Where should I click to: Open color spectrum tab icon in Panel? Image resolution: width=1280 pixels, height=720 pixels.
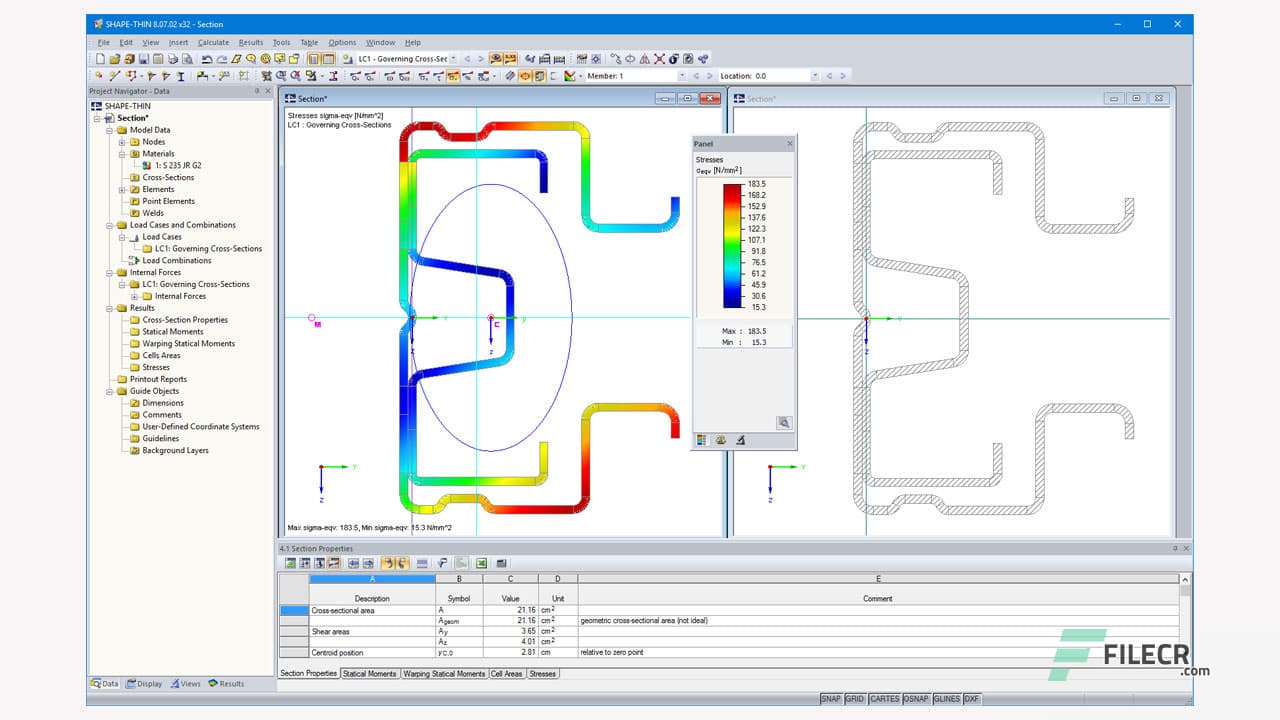702,440
